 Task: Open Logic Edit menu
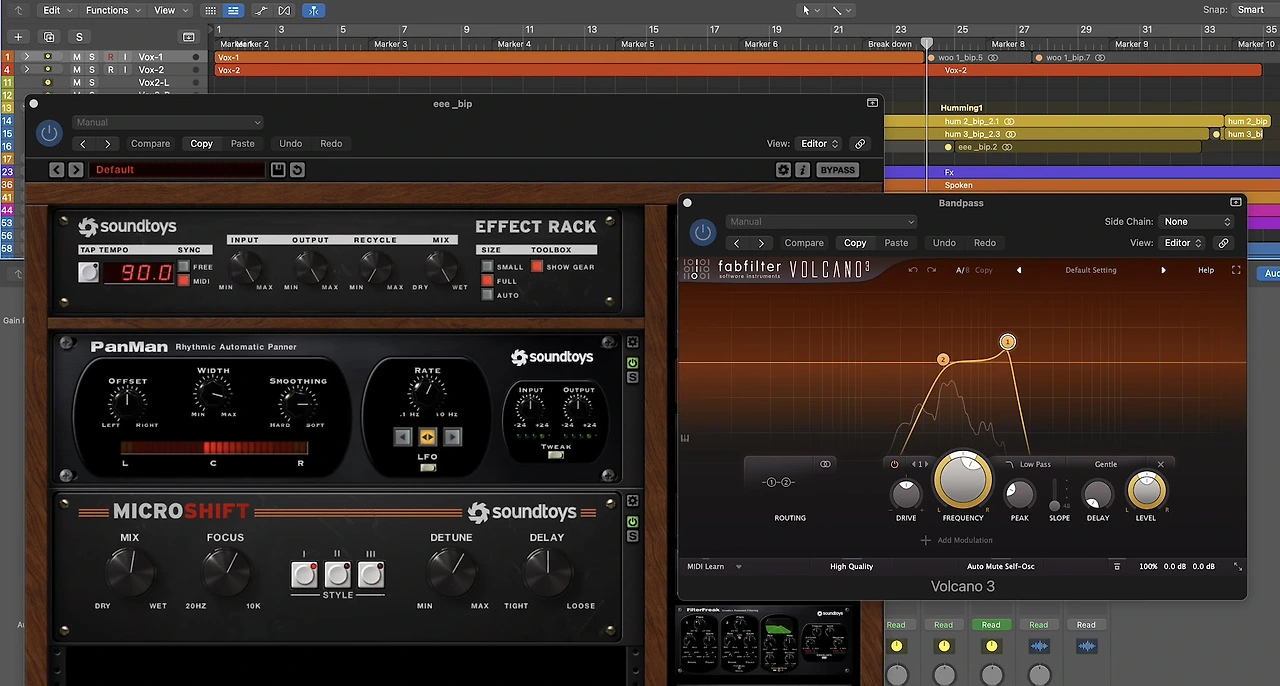56,10
